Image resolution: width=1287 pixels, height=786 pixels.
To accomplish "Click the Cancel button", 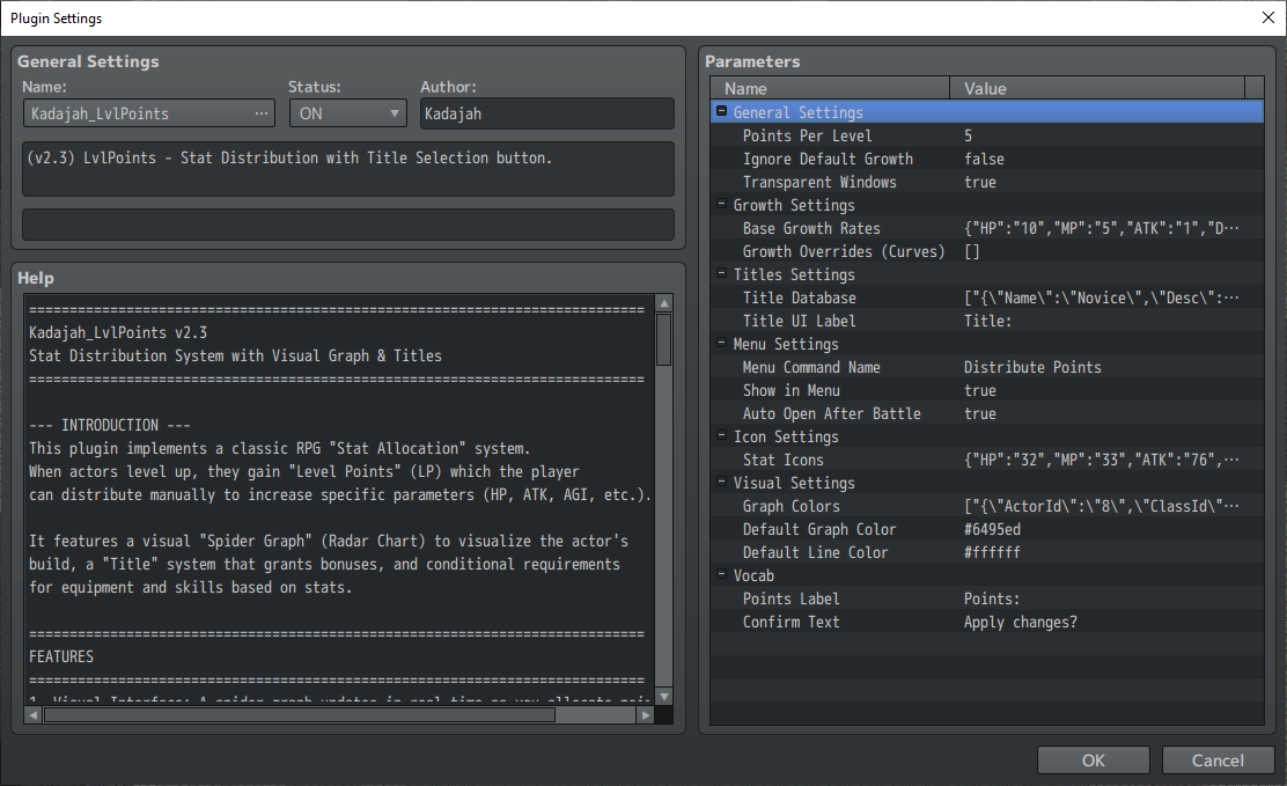I will [x=1218, y=761].
